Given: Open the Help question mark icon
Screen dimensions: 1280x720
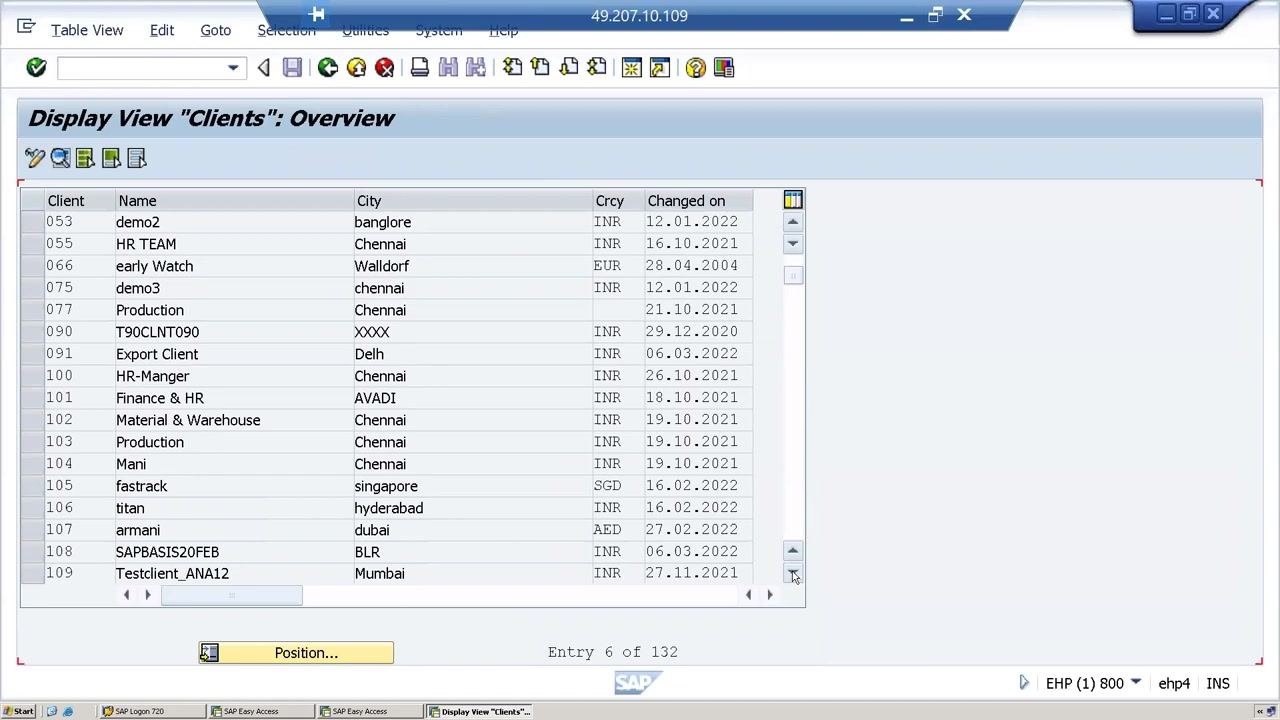Looking at the screenshot, I should coord(695,68).
